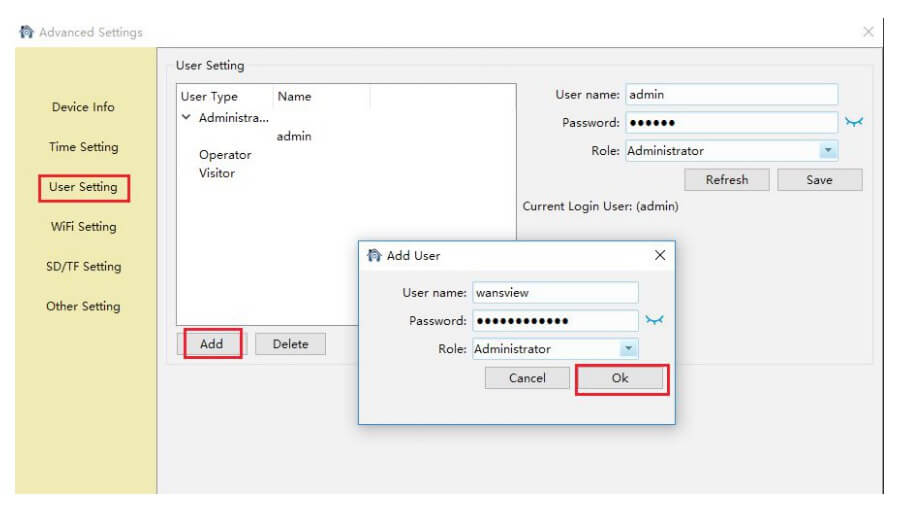Image resolution: width=898 pixels, height=515 pixels.
Task: Select the Operator user type
Action: tap(225, 155)
